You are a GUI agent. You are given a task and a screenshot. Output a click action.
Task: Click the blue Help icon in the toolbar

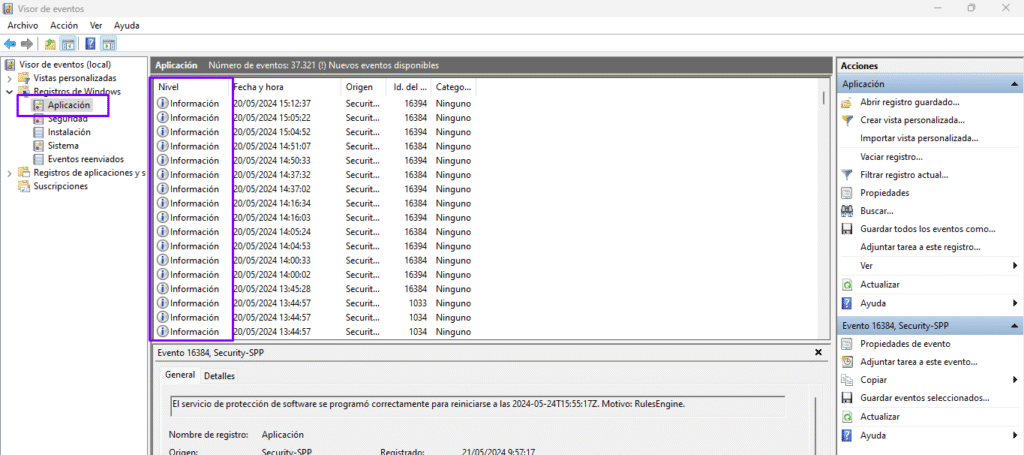(x=90, y=44)
